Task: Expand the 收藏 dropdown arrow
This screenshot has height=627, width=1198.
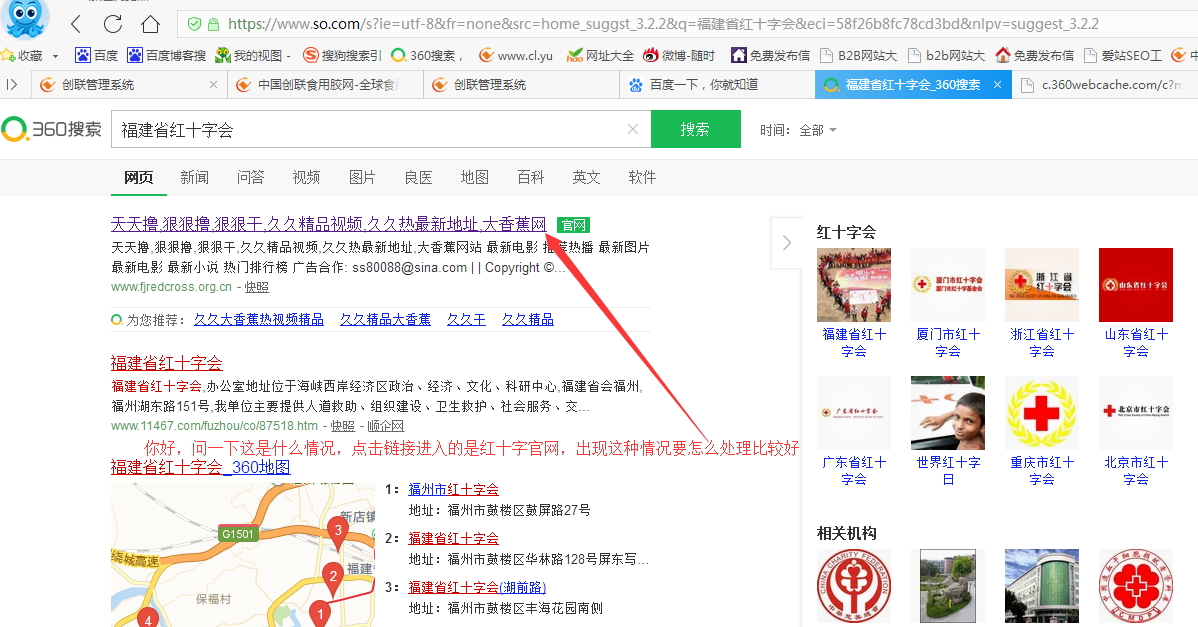Action: click(x=55, y=56)
